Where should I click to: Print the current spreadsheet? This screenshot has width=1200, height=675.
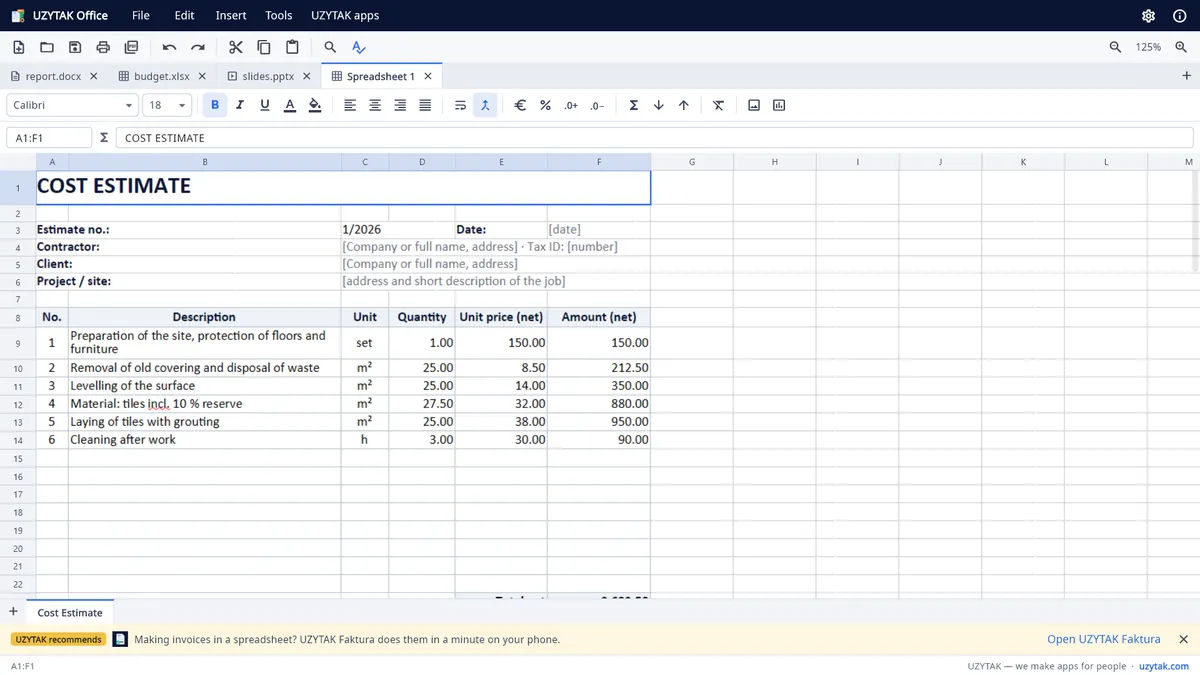[x=103, y=47]
